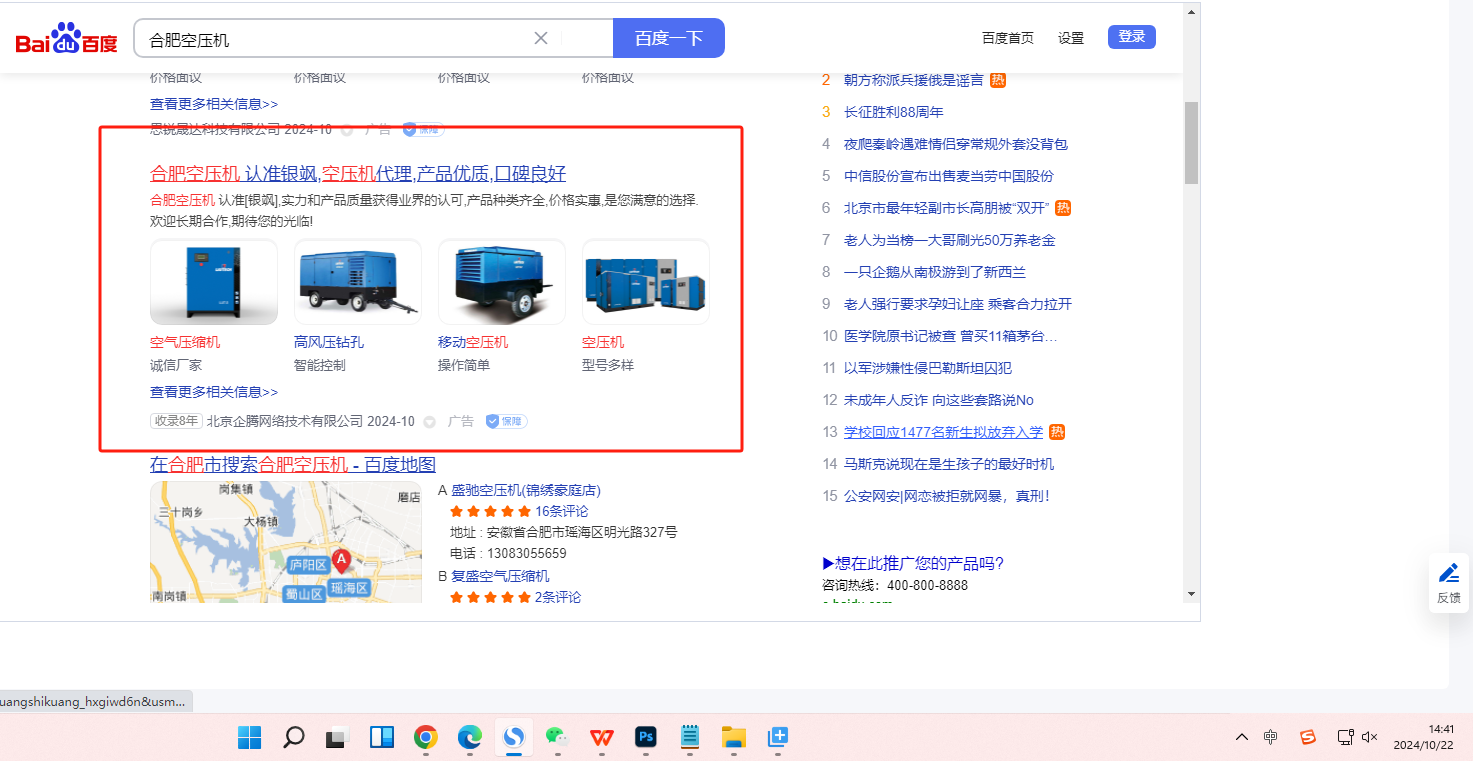Open Google Chrome from the taskbar

[426, 738]
